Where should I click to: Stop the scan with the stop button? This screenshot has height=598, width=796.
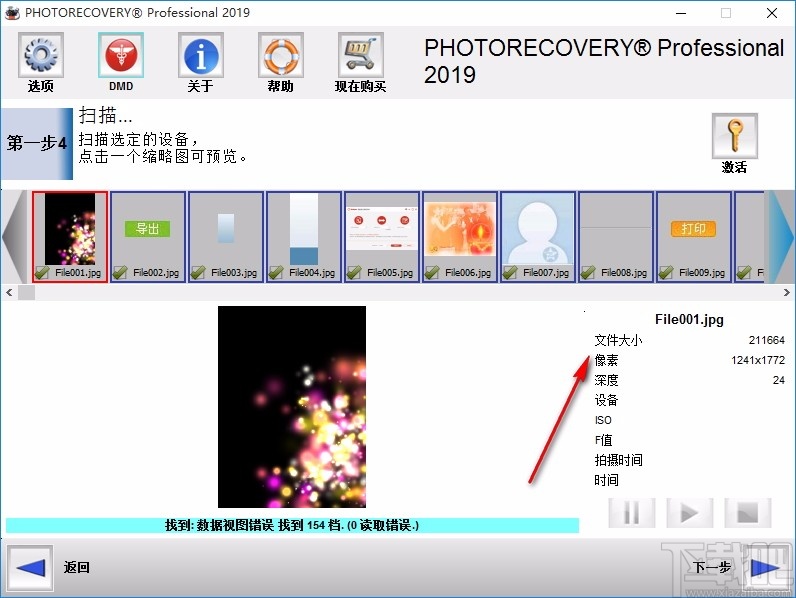point(748,513)
